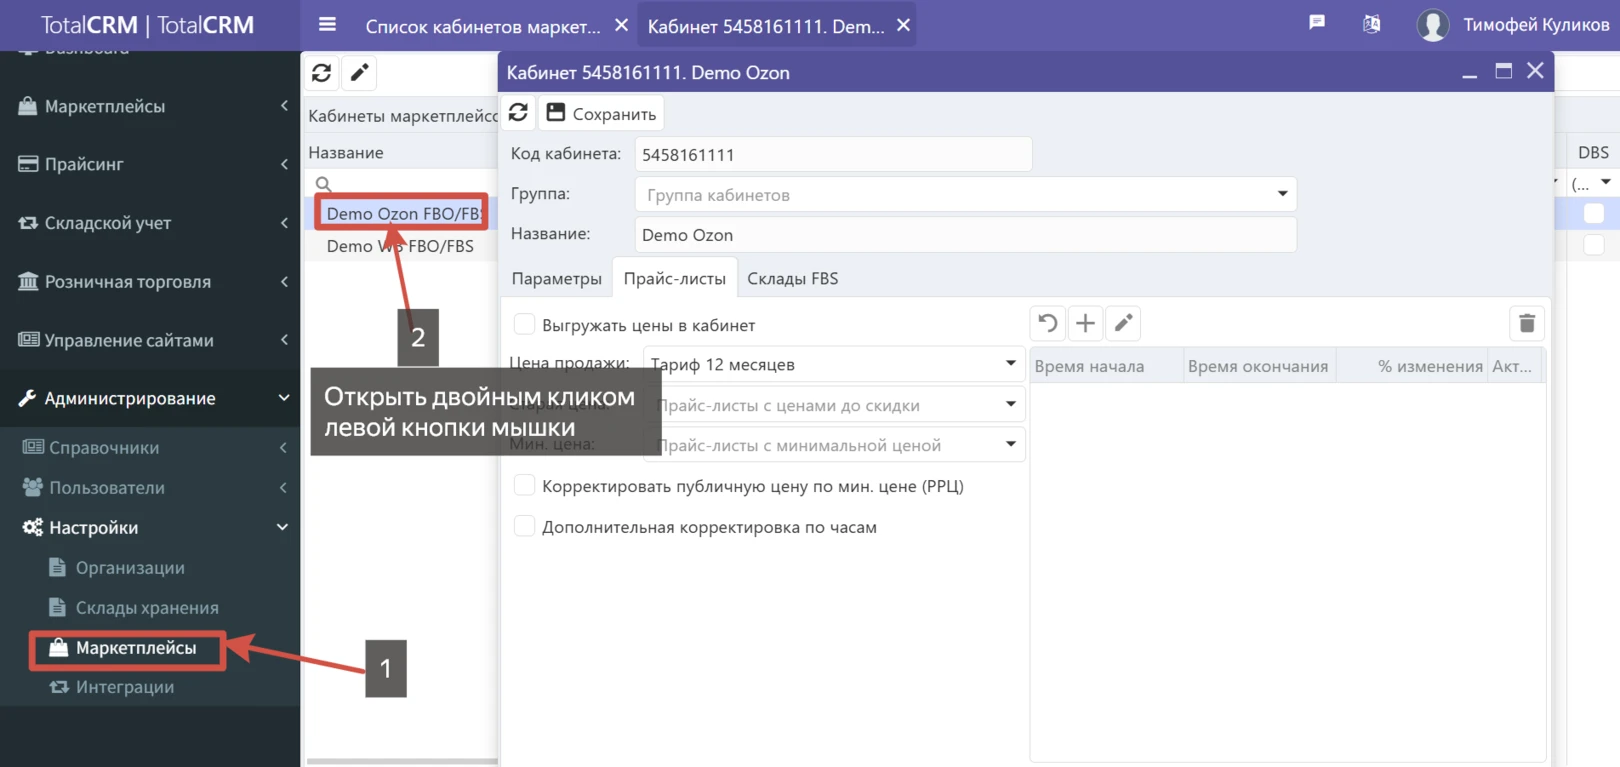Click the pencil edit icon in list toolbar

click(x=359, y=73)
